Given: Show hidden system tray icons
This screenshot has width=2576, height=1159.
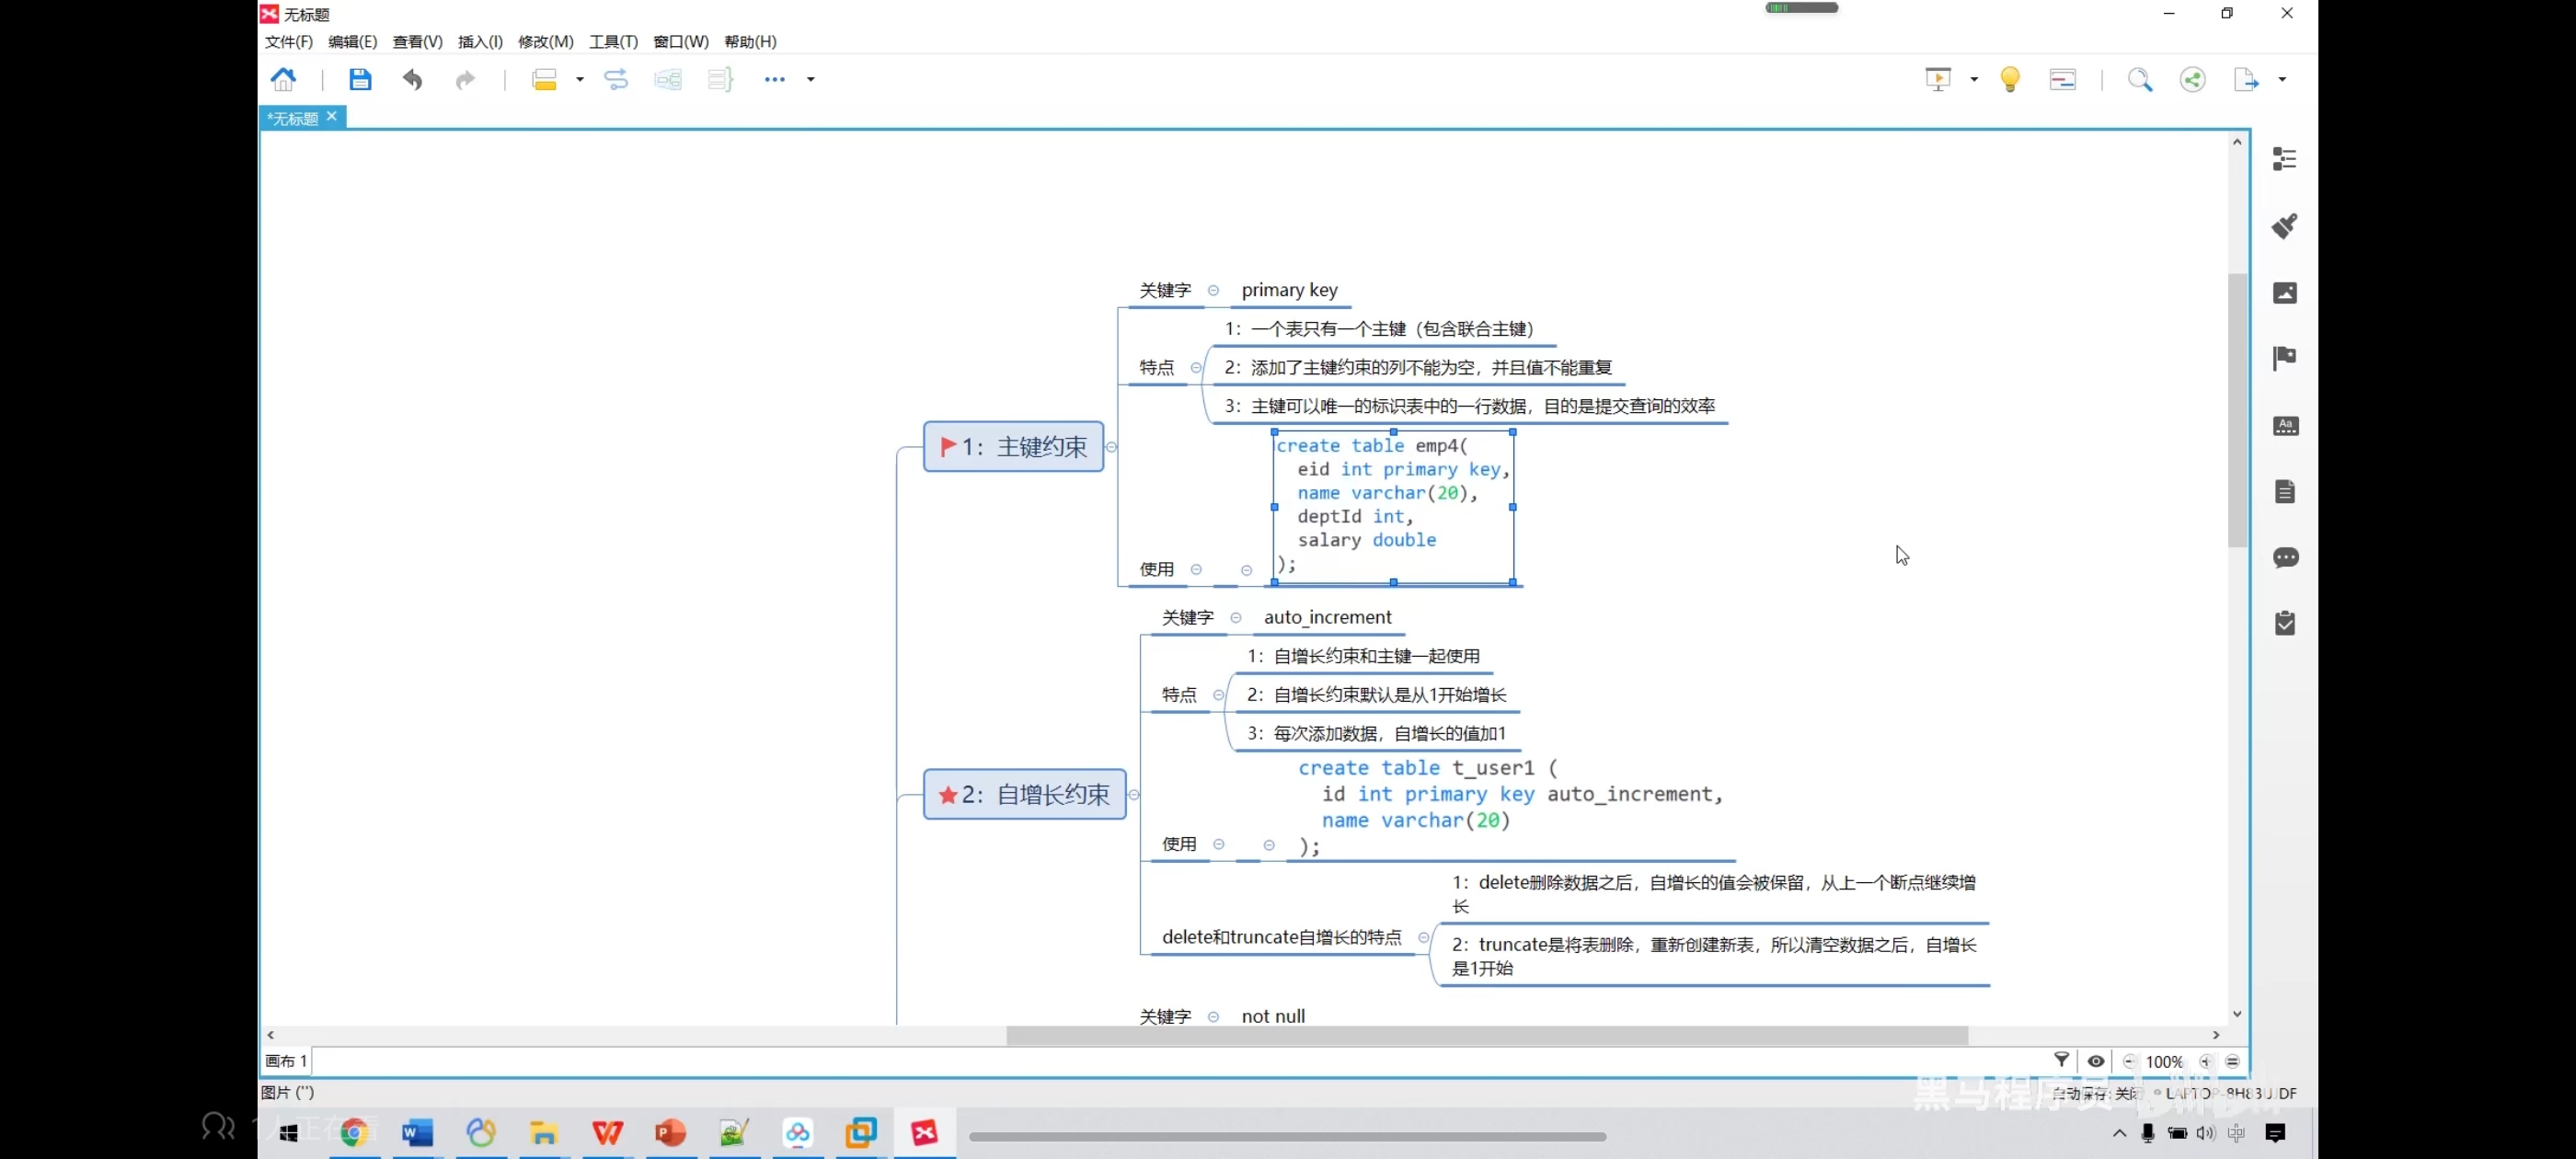Looking at the screenshot, I should point(2119,1133).
